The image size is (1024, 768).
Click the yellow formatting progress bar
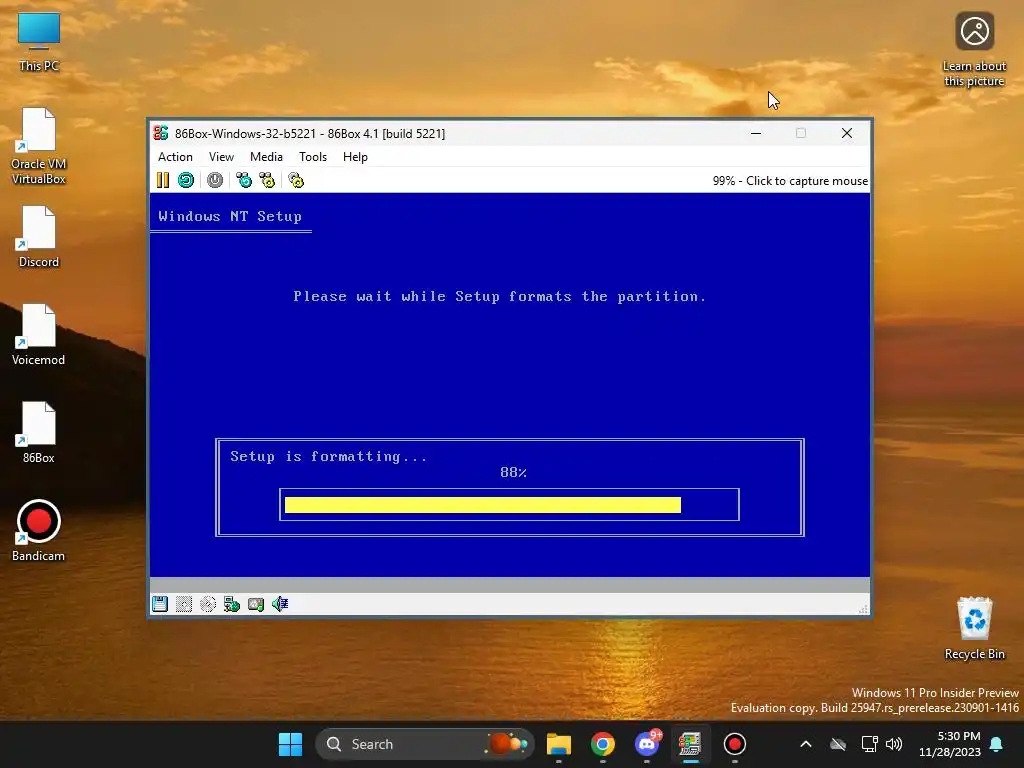(x=483, y=505)
